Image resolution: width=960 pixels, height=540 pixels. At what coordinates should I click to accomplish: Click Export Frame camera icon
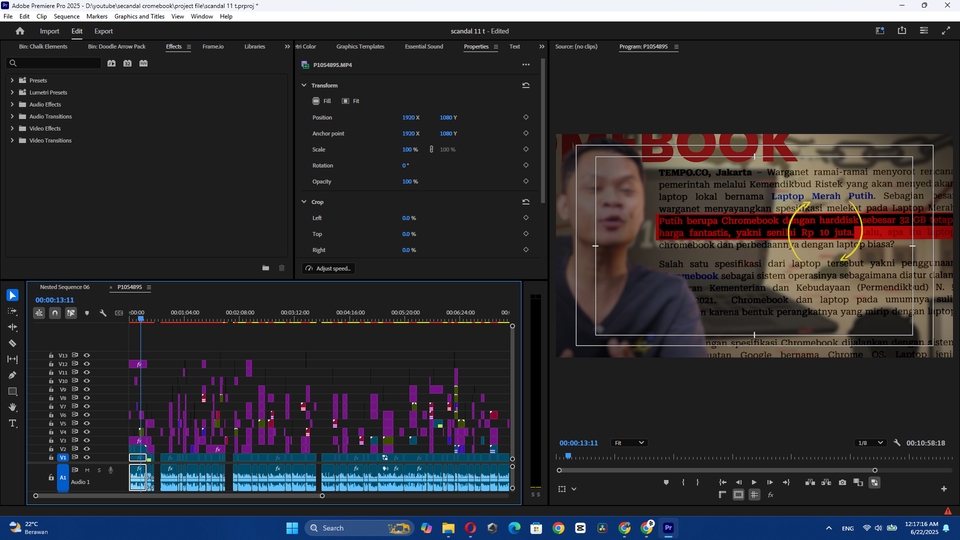[x=842, y=482]
